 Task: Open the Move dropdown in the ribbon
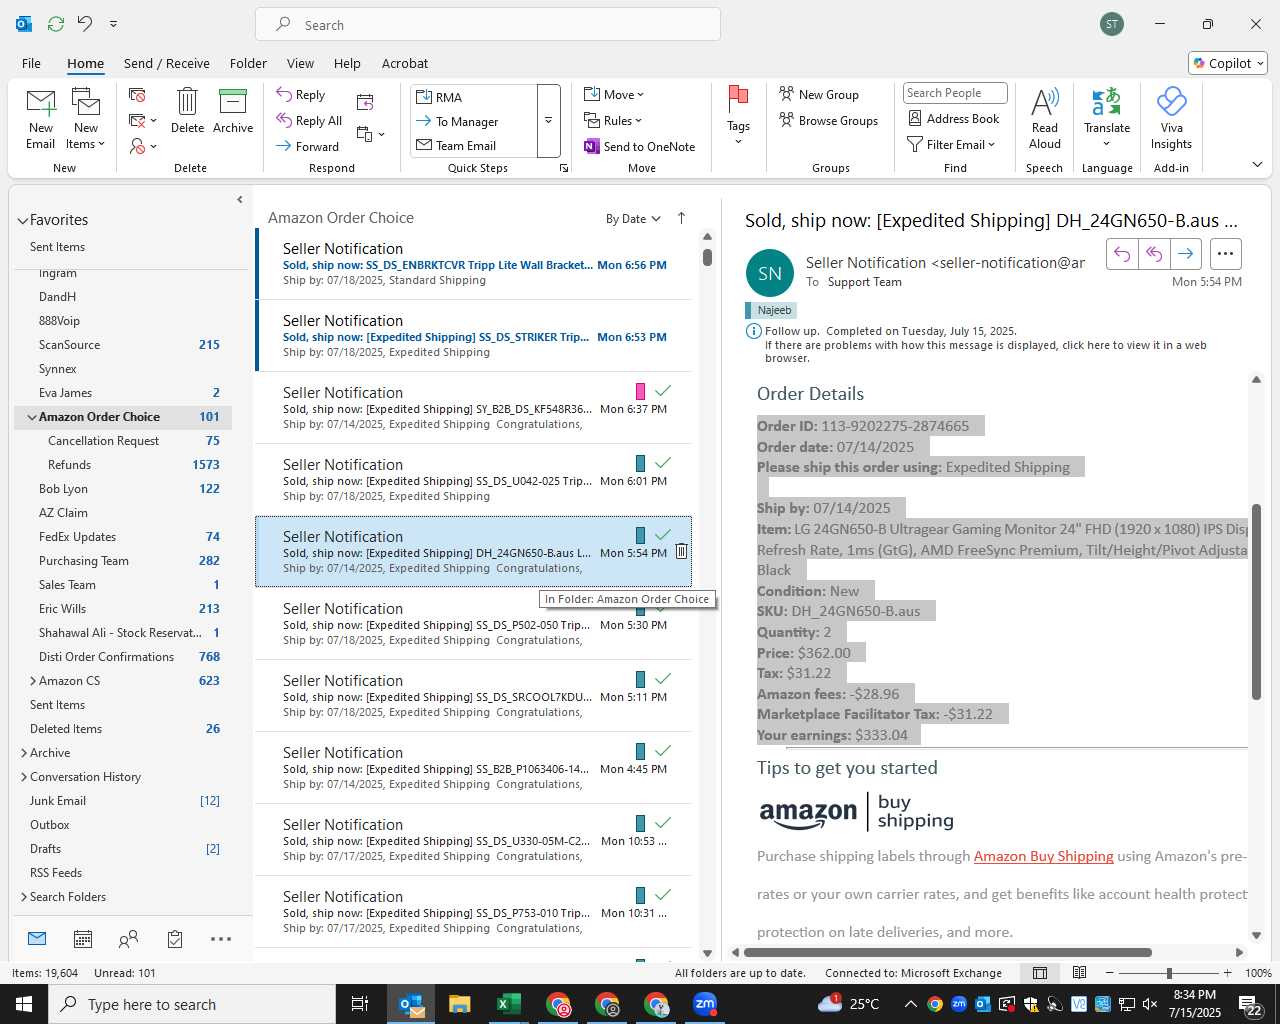coord(614,94)
